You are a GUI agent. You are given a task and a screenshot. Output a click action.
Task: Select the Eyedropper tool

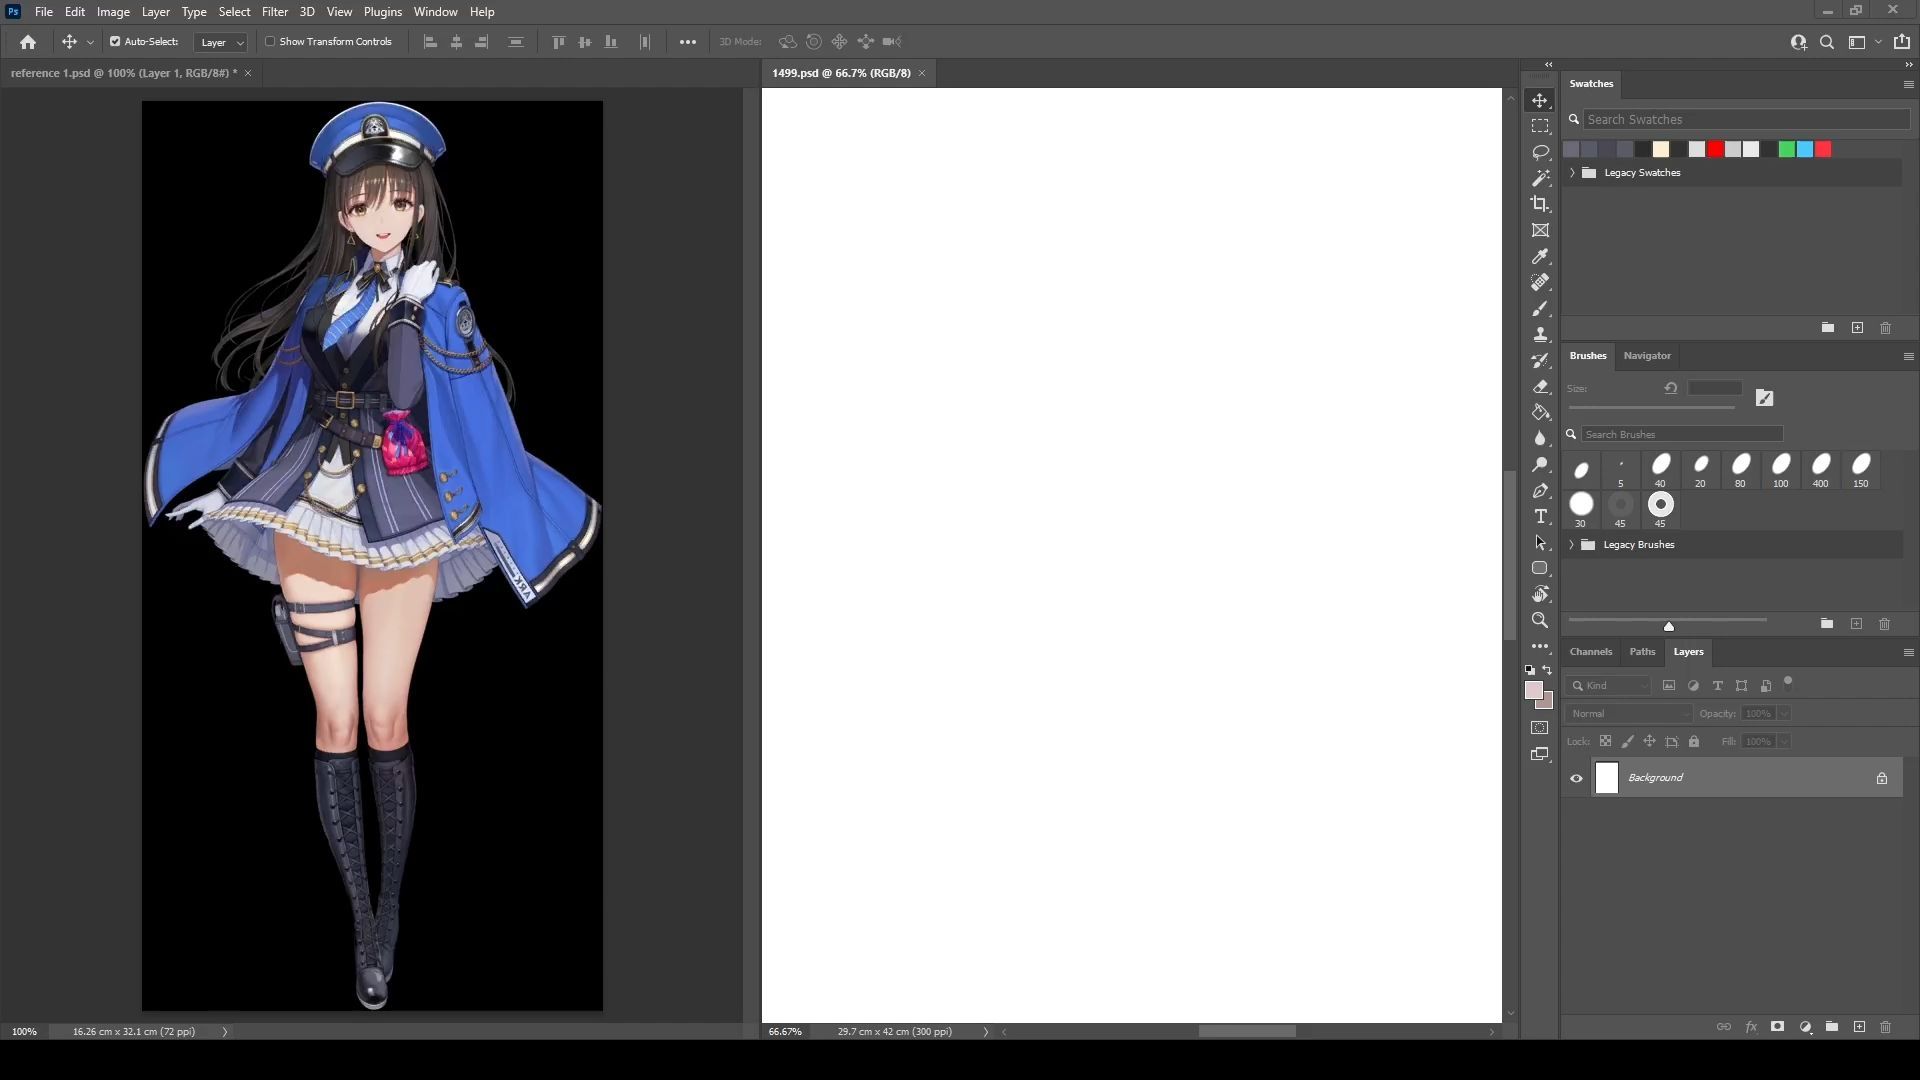(1540, 256)
